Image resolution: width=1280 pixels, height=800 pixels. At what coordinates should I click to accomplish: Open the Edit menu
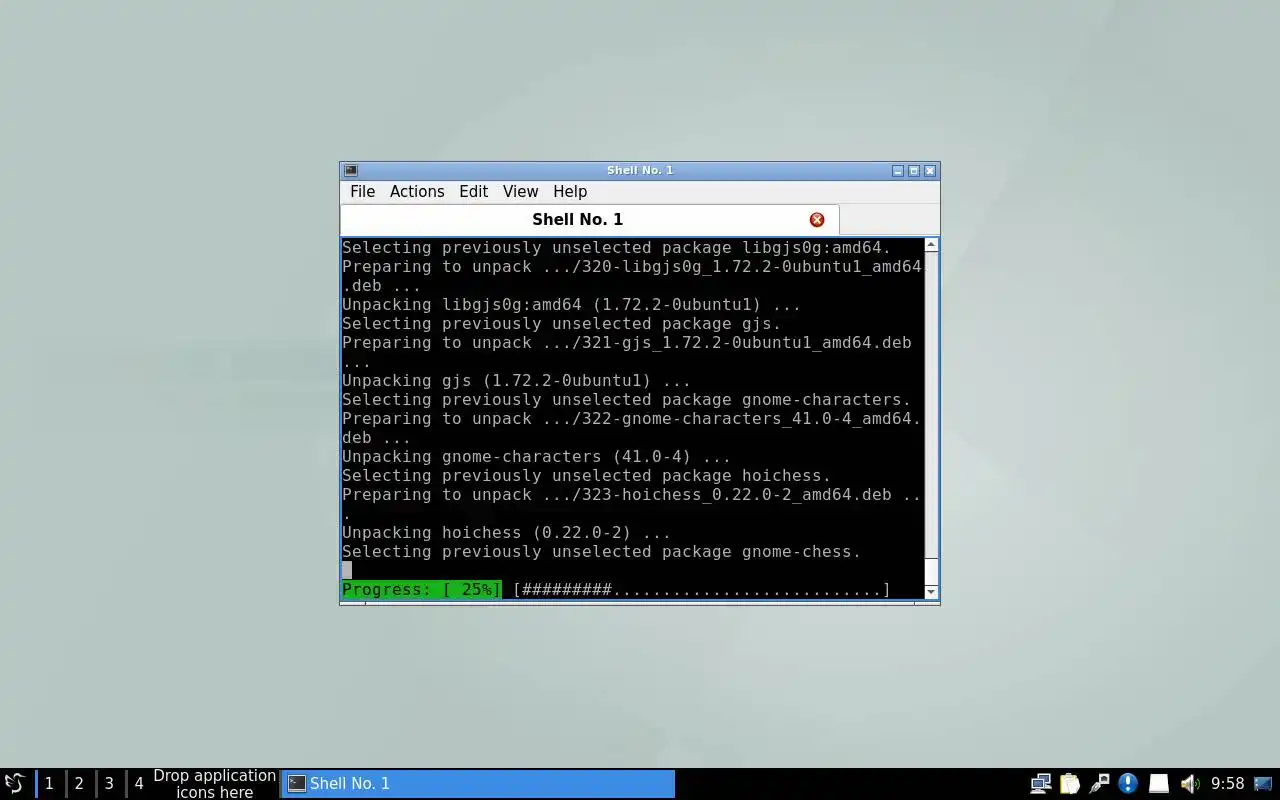pyautogui.click(x=473, y=191)
